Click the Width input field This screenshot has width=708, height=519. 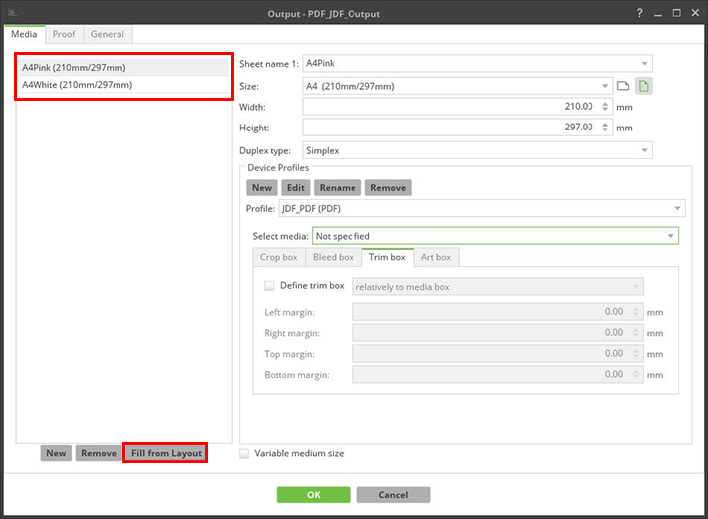pos(450,106)
